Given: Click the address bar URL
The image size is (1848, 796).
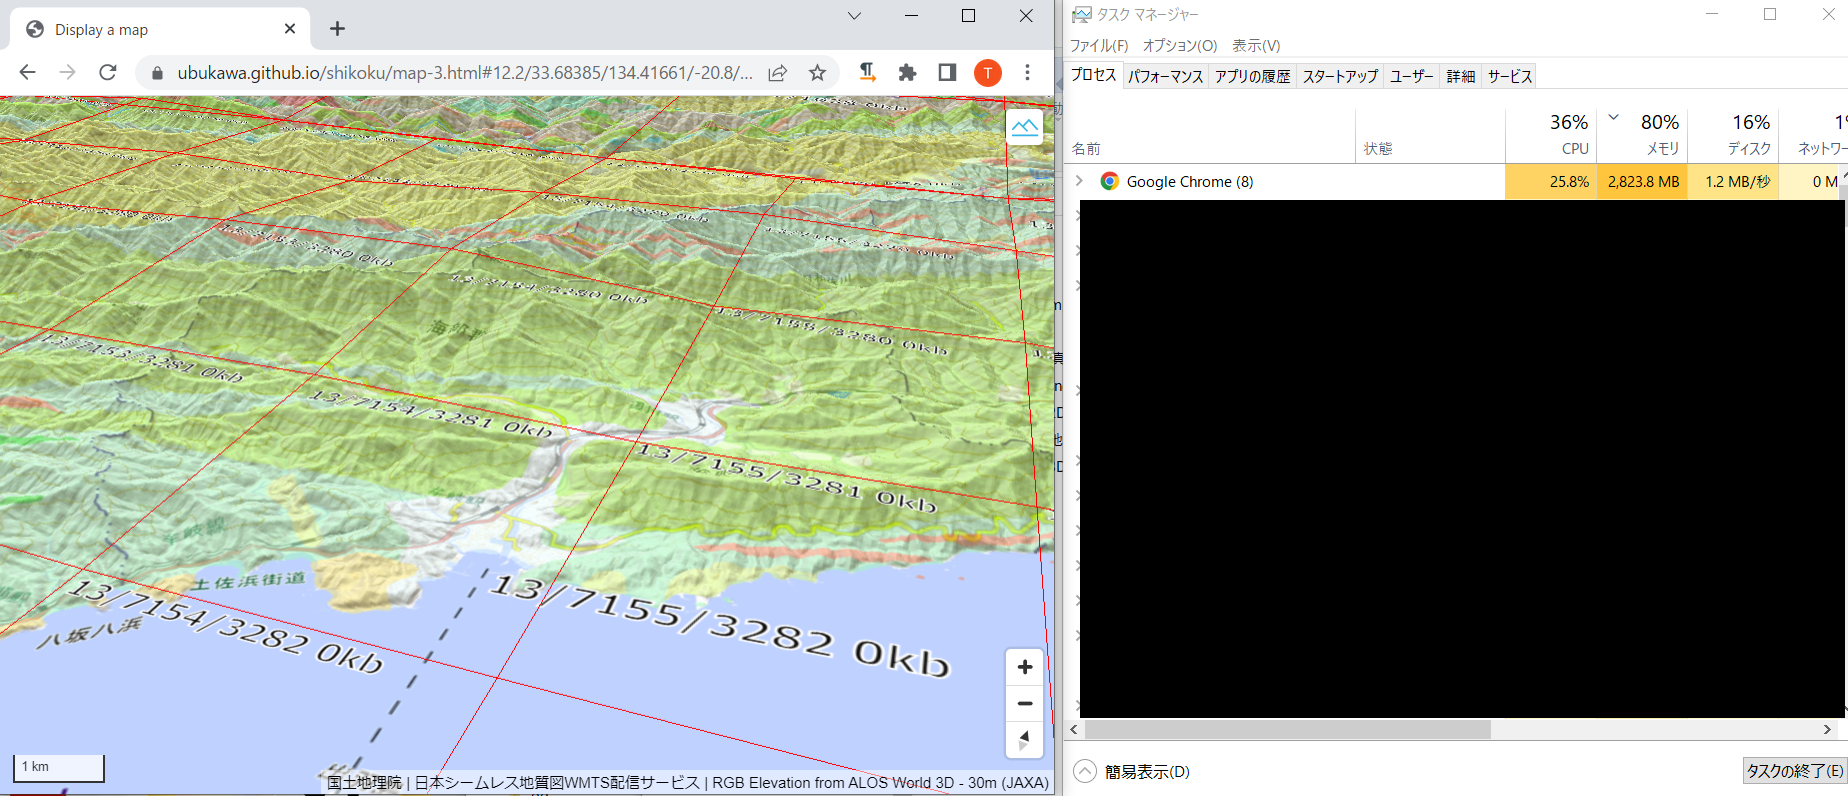Looking at the screenshot, I should pyautogui.click(x=465, y=73).
